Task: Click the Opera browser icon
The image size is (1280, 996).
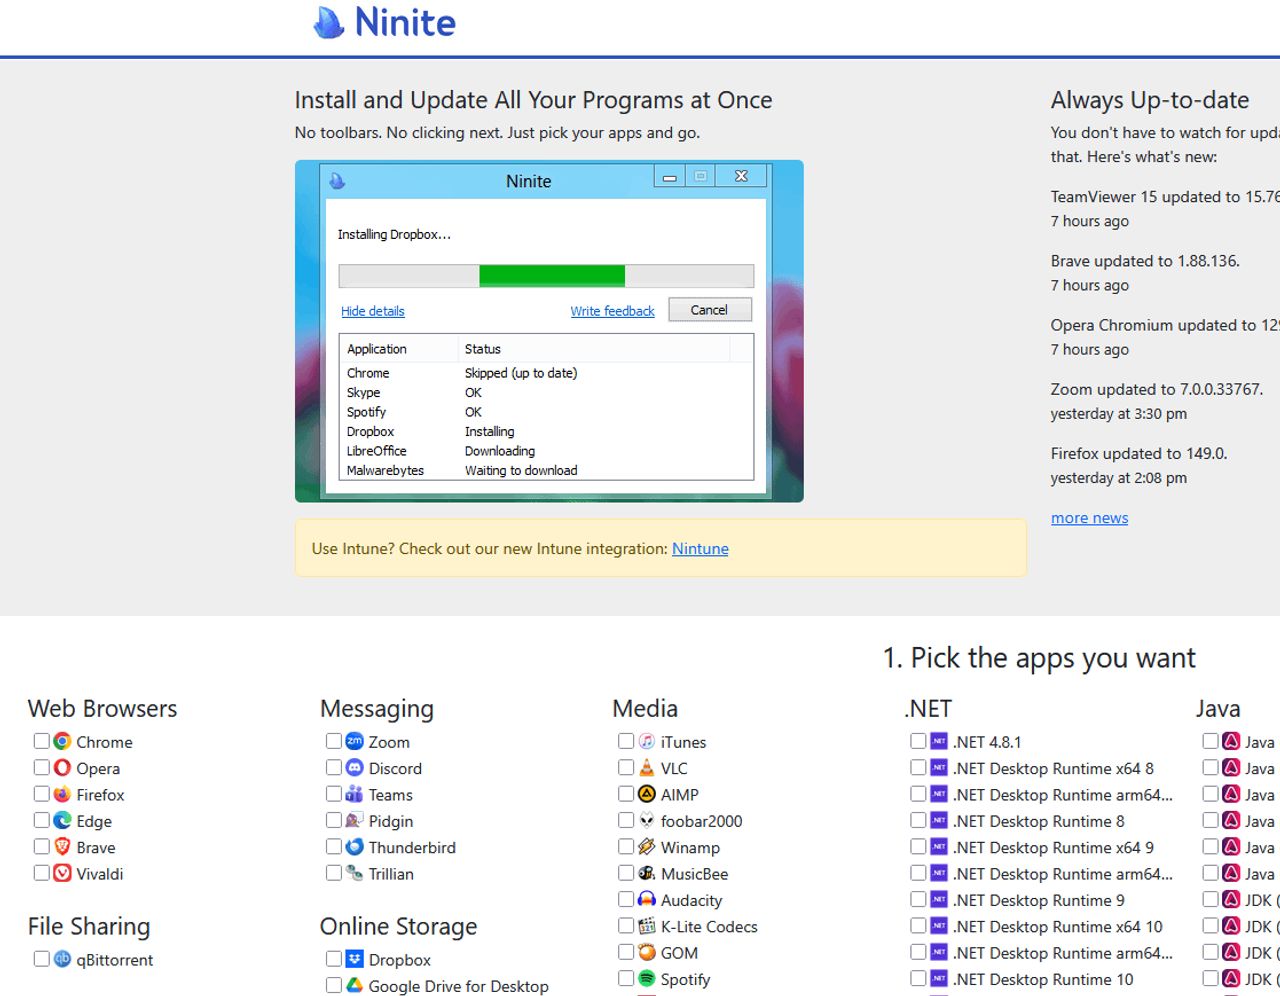Action: point(62,768)
